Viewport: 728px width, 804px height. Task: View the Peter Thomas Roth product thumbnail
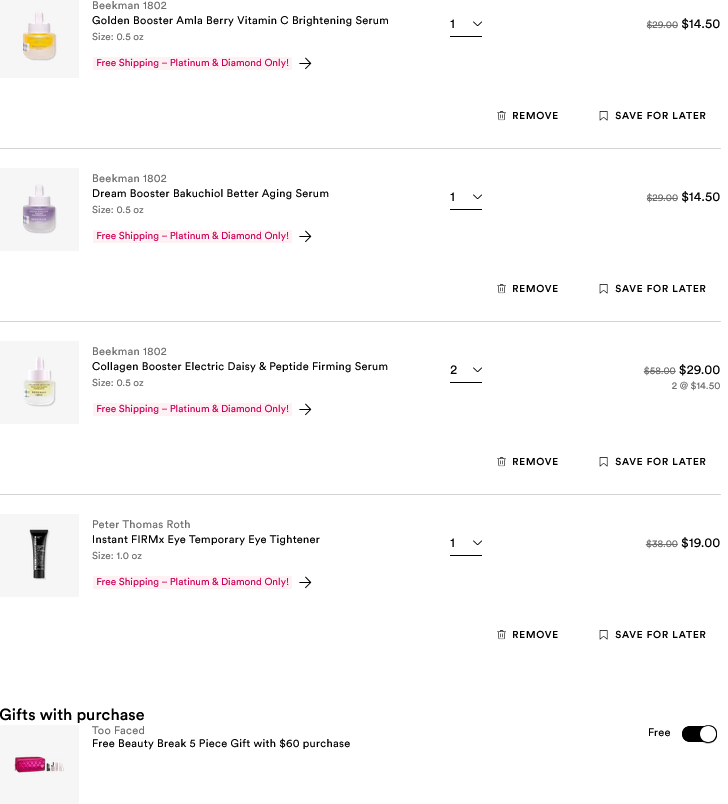pyautogui.click(x=39, y=555)
